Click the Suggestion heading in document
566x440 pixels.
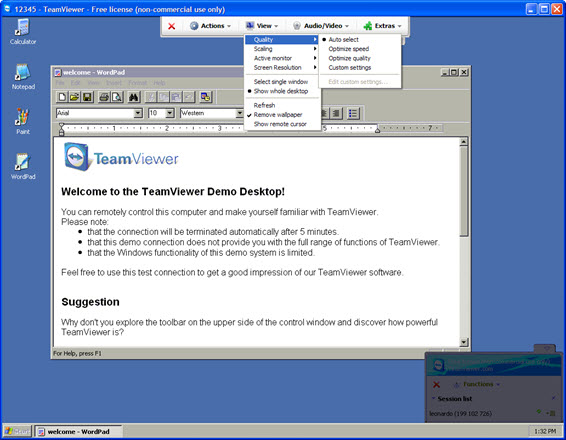(90, 302)
